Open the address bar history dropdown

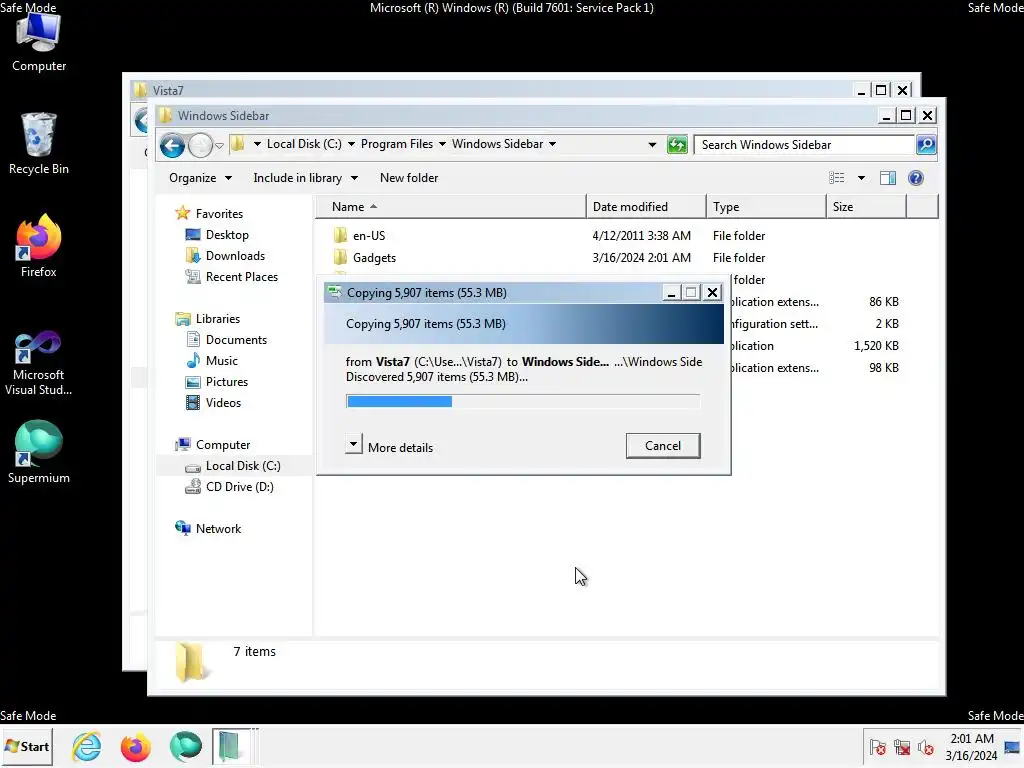[x=652, y=144]
